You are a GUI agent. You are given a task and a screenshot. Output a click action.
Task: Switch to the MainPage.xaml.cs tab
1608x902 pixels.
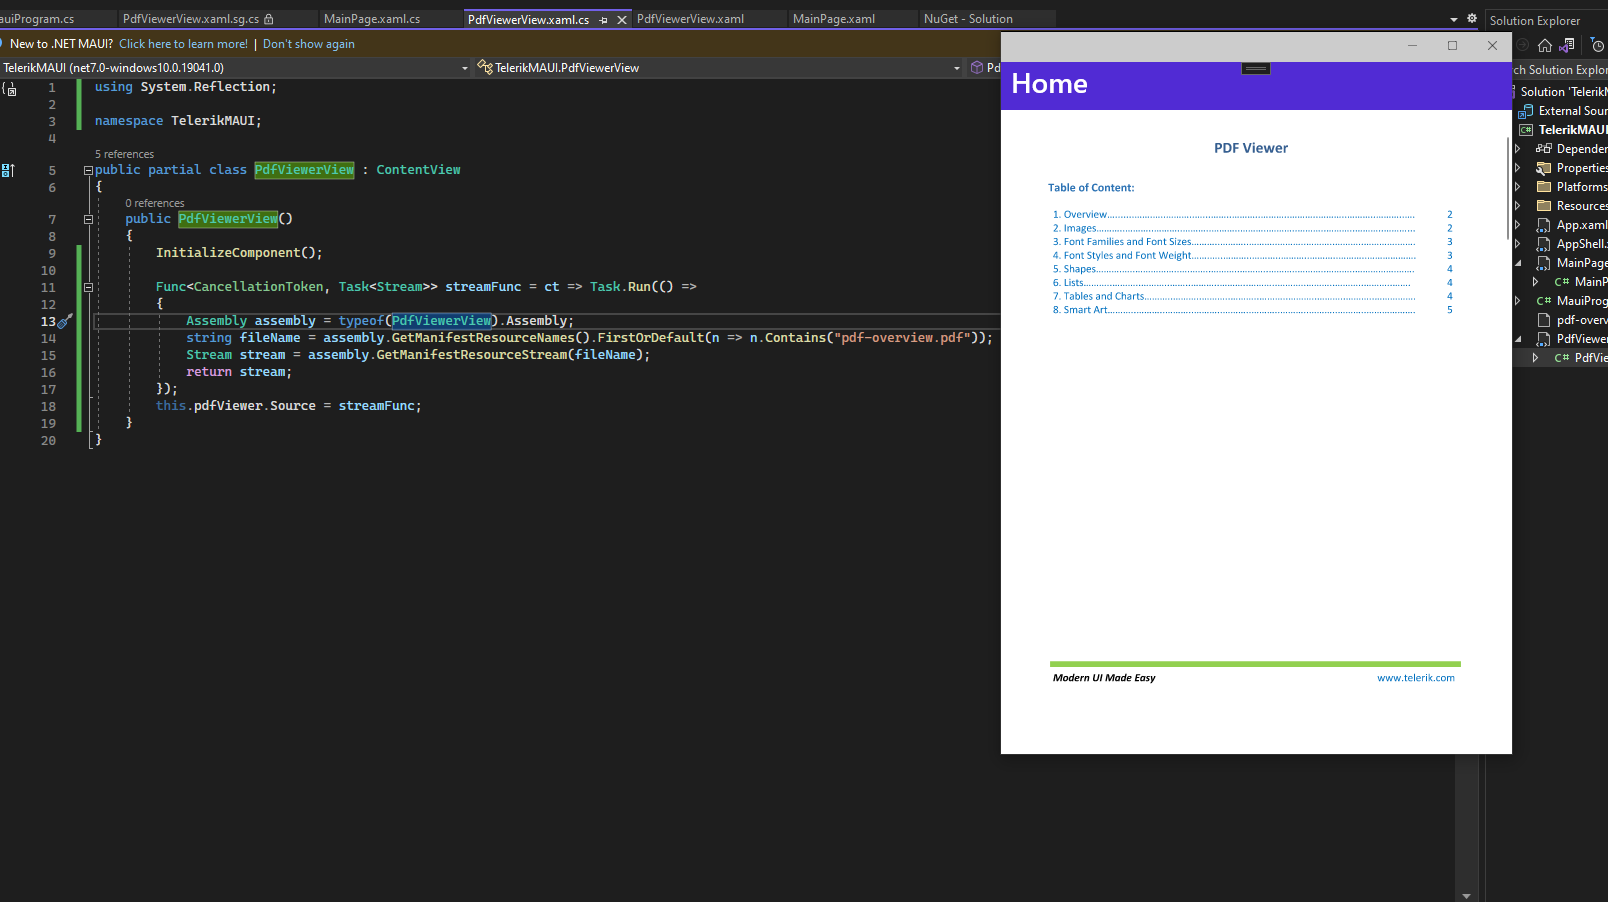coord(372,19)
